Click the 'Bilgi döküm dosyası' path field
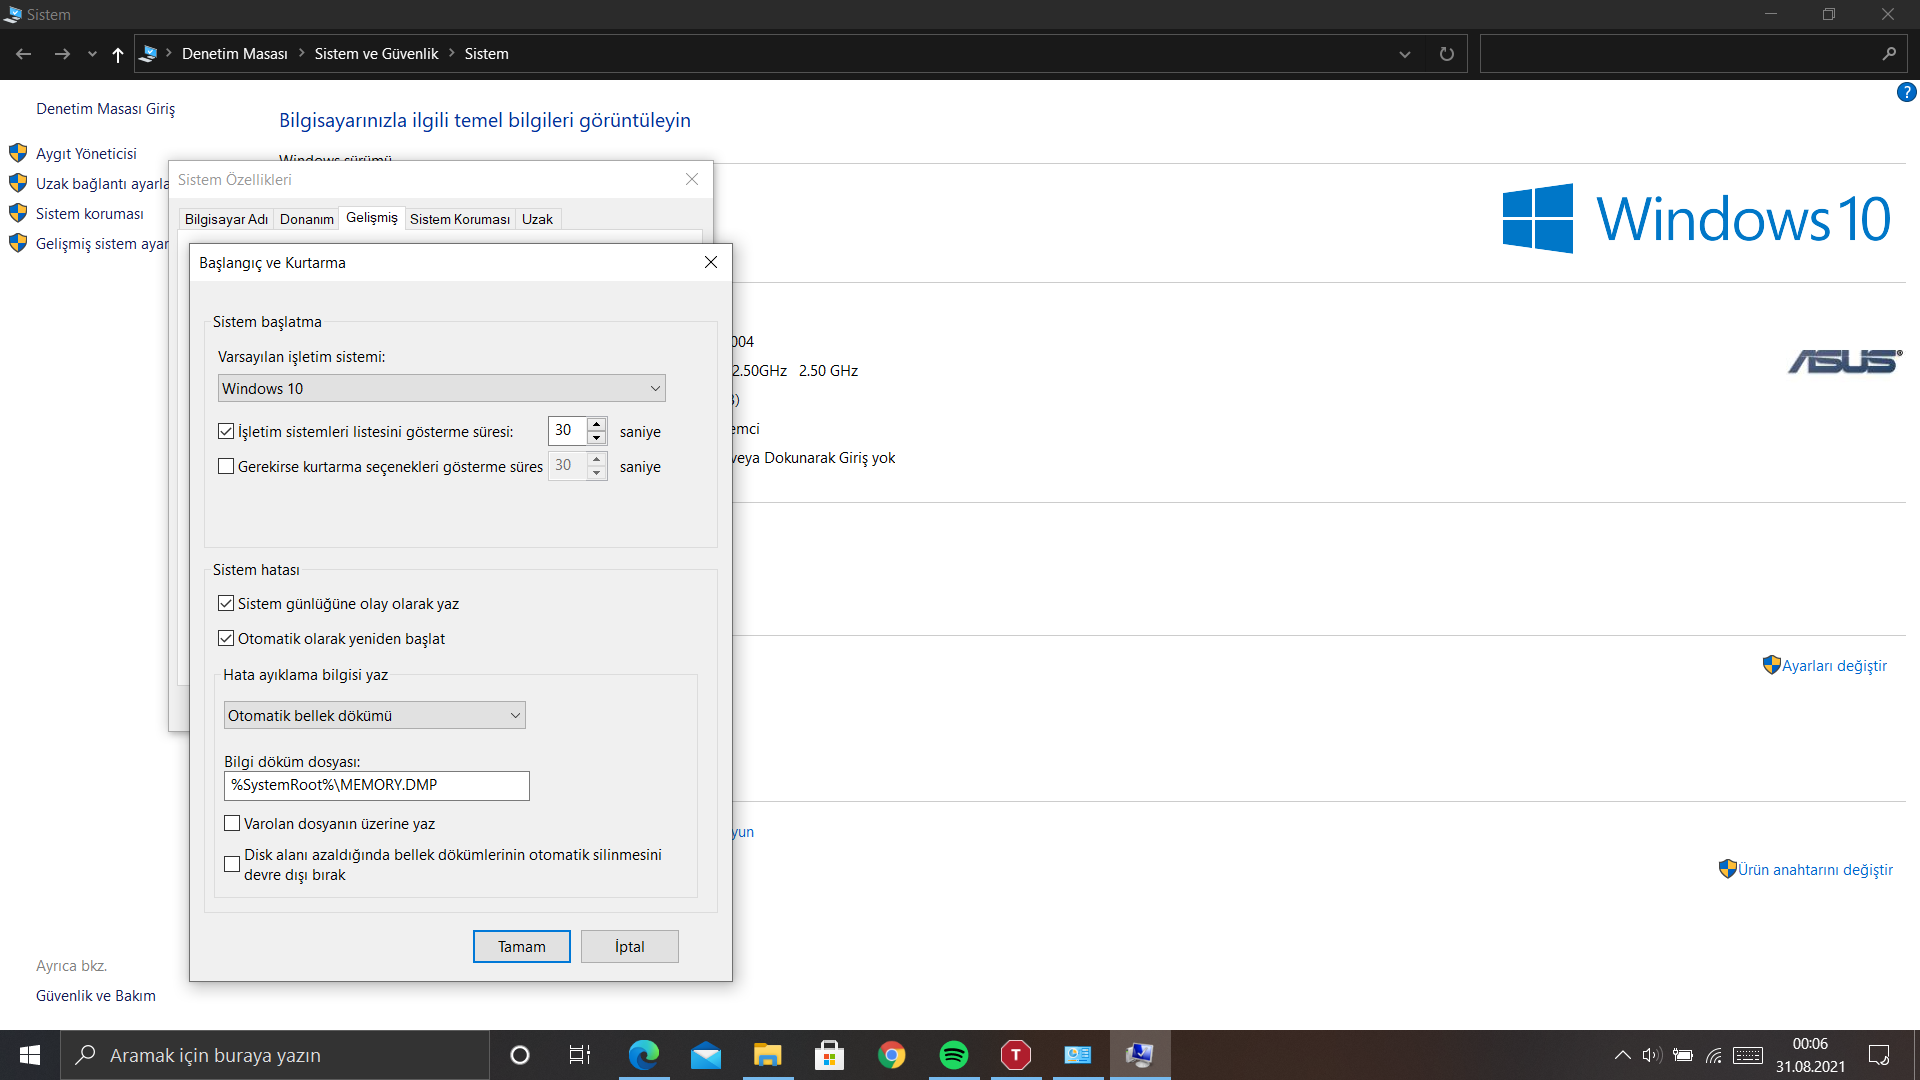The width and height of the screenshot is (1920, 1080). [376, 785]
